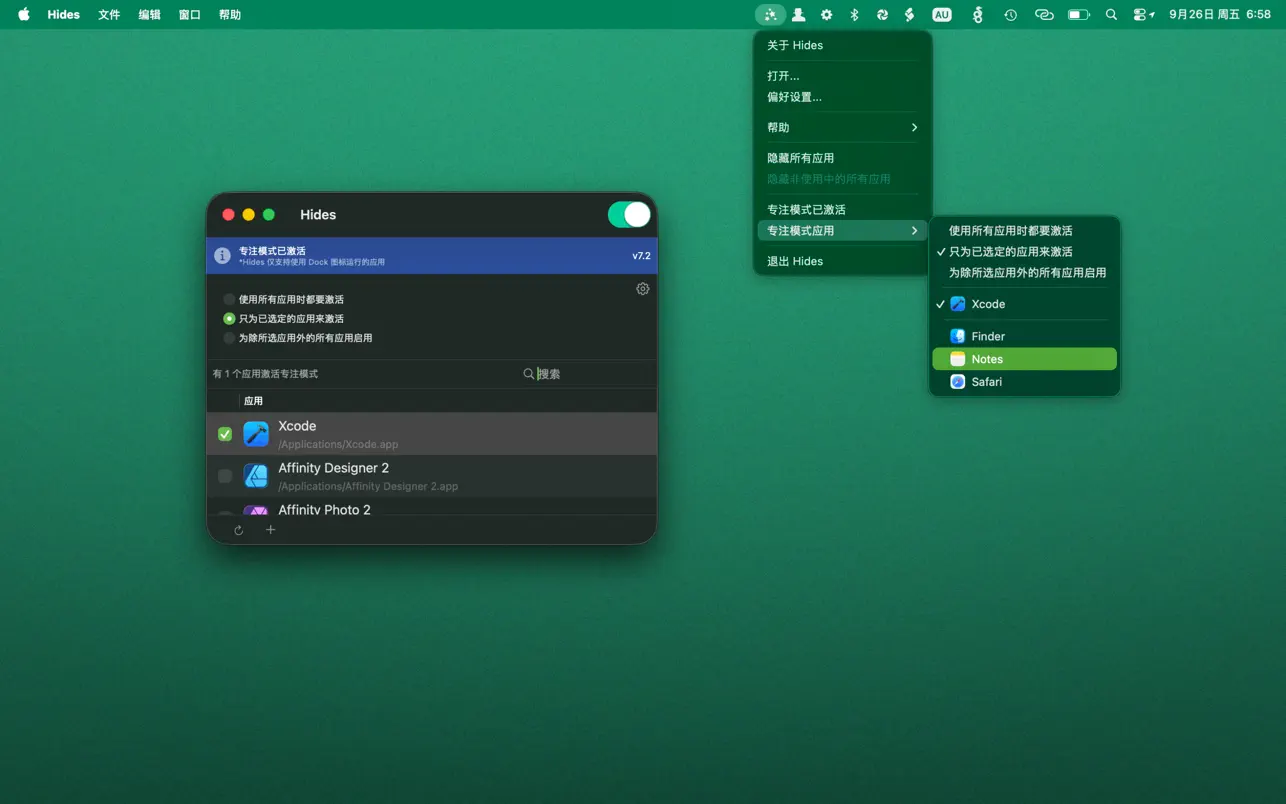Click the chain link menu bar icon
Screen dimensions: 1286x804
click(1044, 15)
